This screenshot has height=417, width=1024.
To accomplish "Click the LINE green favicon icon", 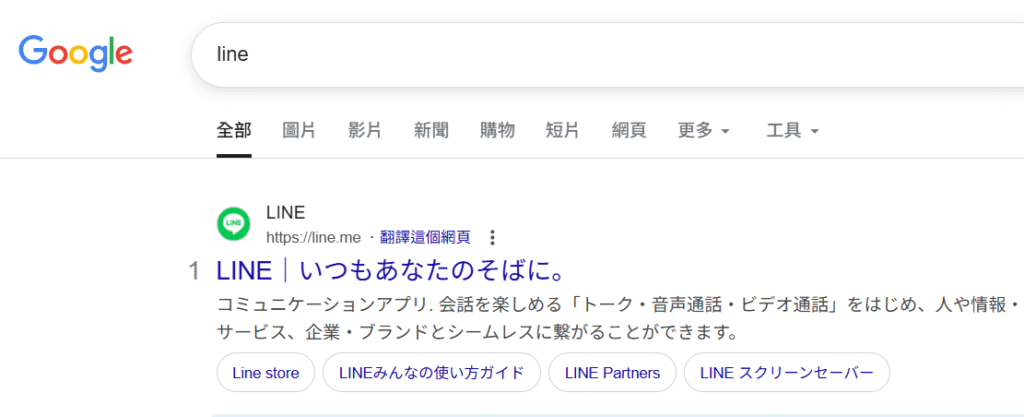I will pyautogui.click(x=234, y=224).
